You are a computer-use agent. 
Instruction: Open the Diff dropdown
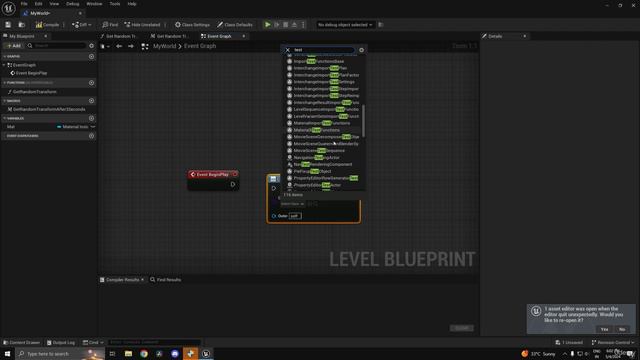82,25
